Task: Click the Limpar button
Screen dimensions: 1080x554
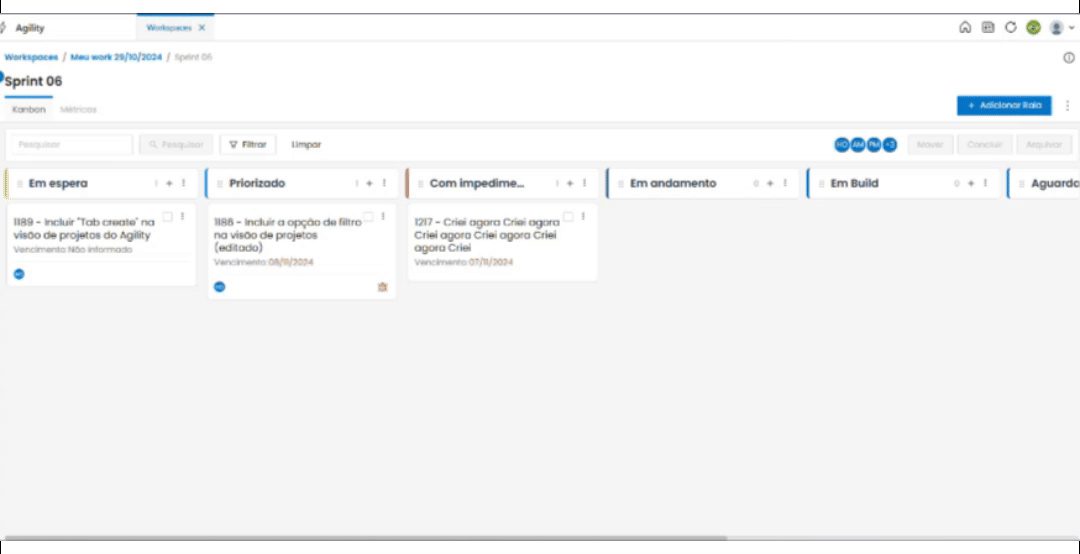Action: coord(306,145)
